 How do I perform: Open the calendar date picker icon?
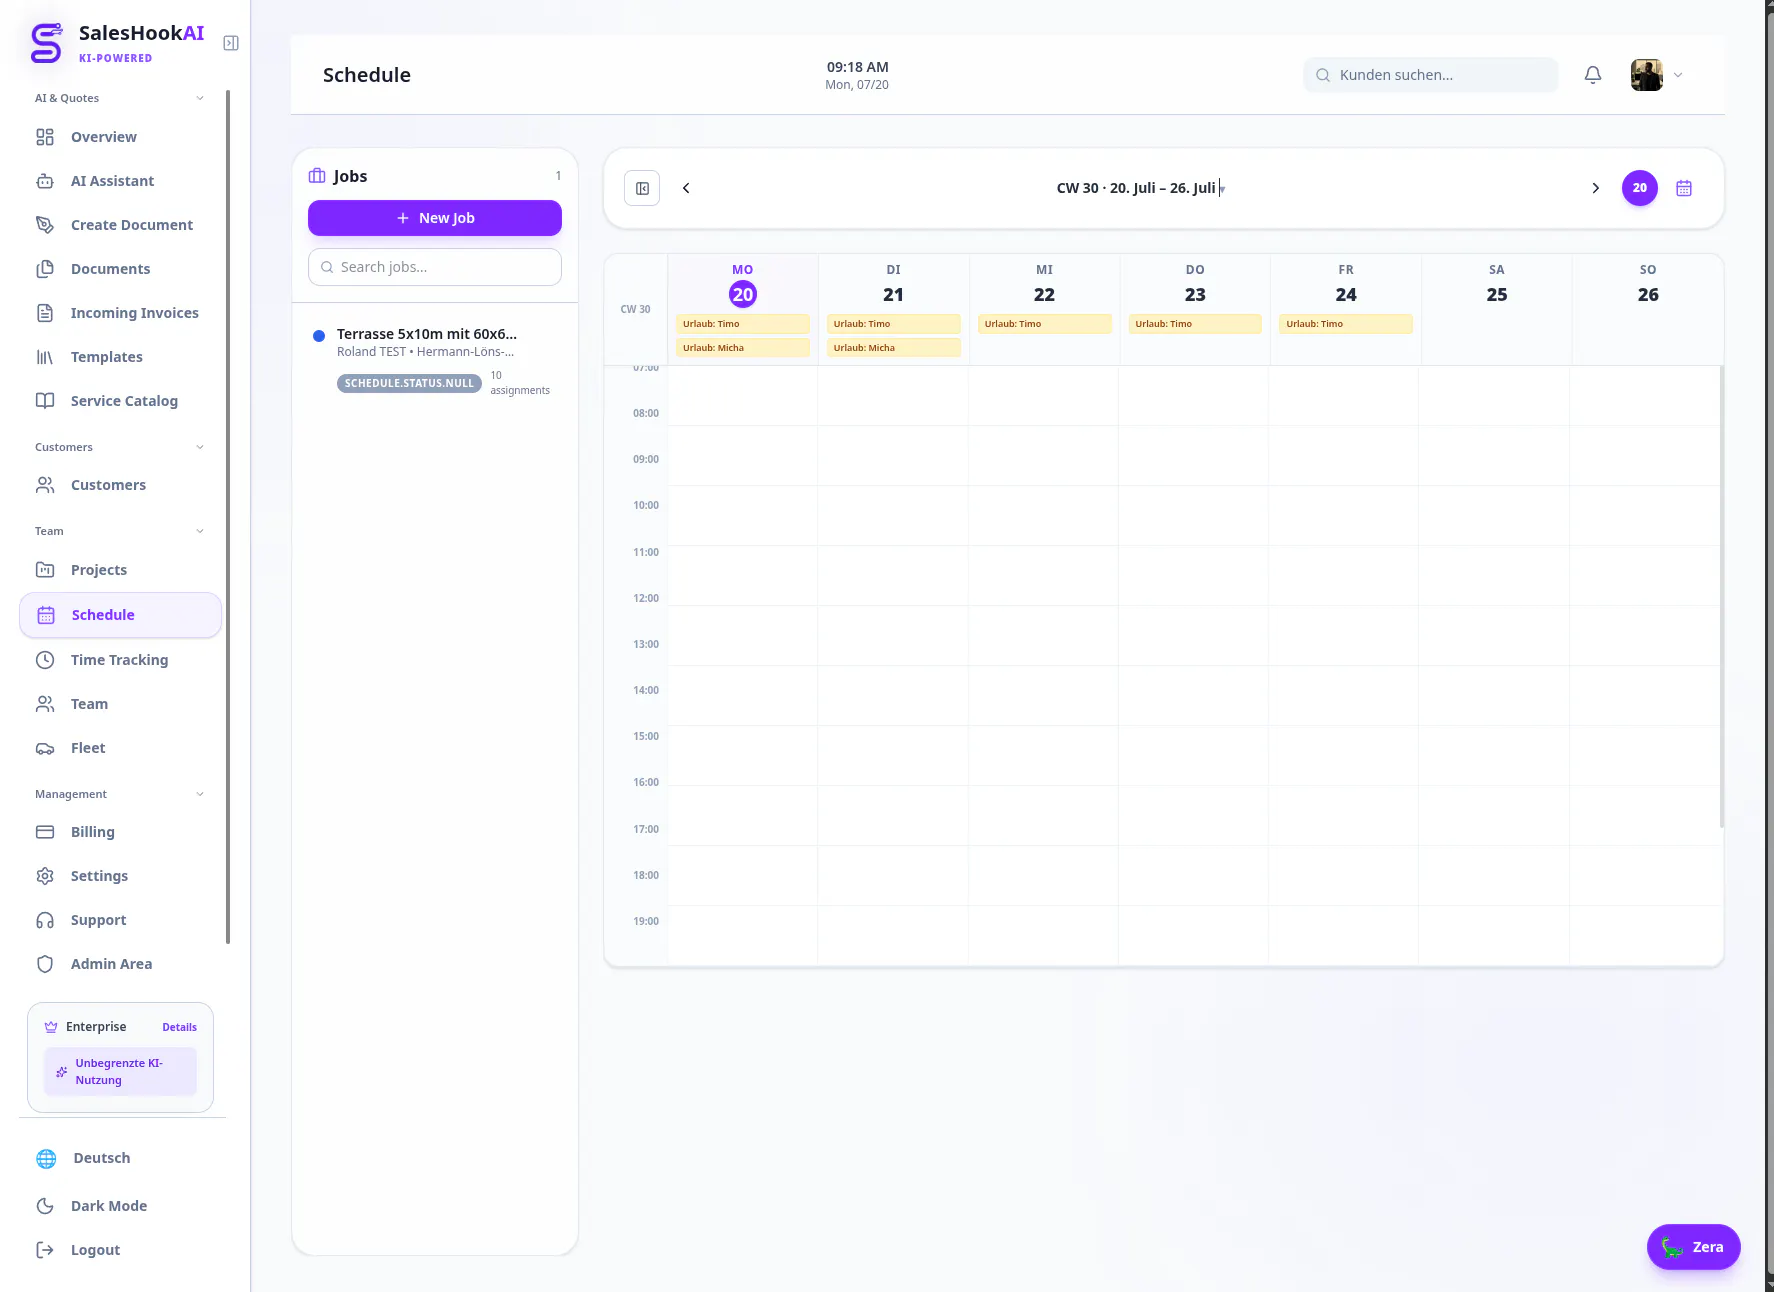point(1684,188)
